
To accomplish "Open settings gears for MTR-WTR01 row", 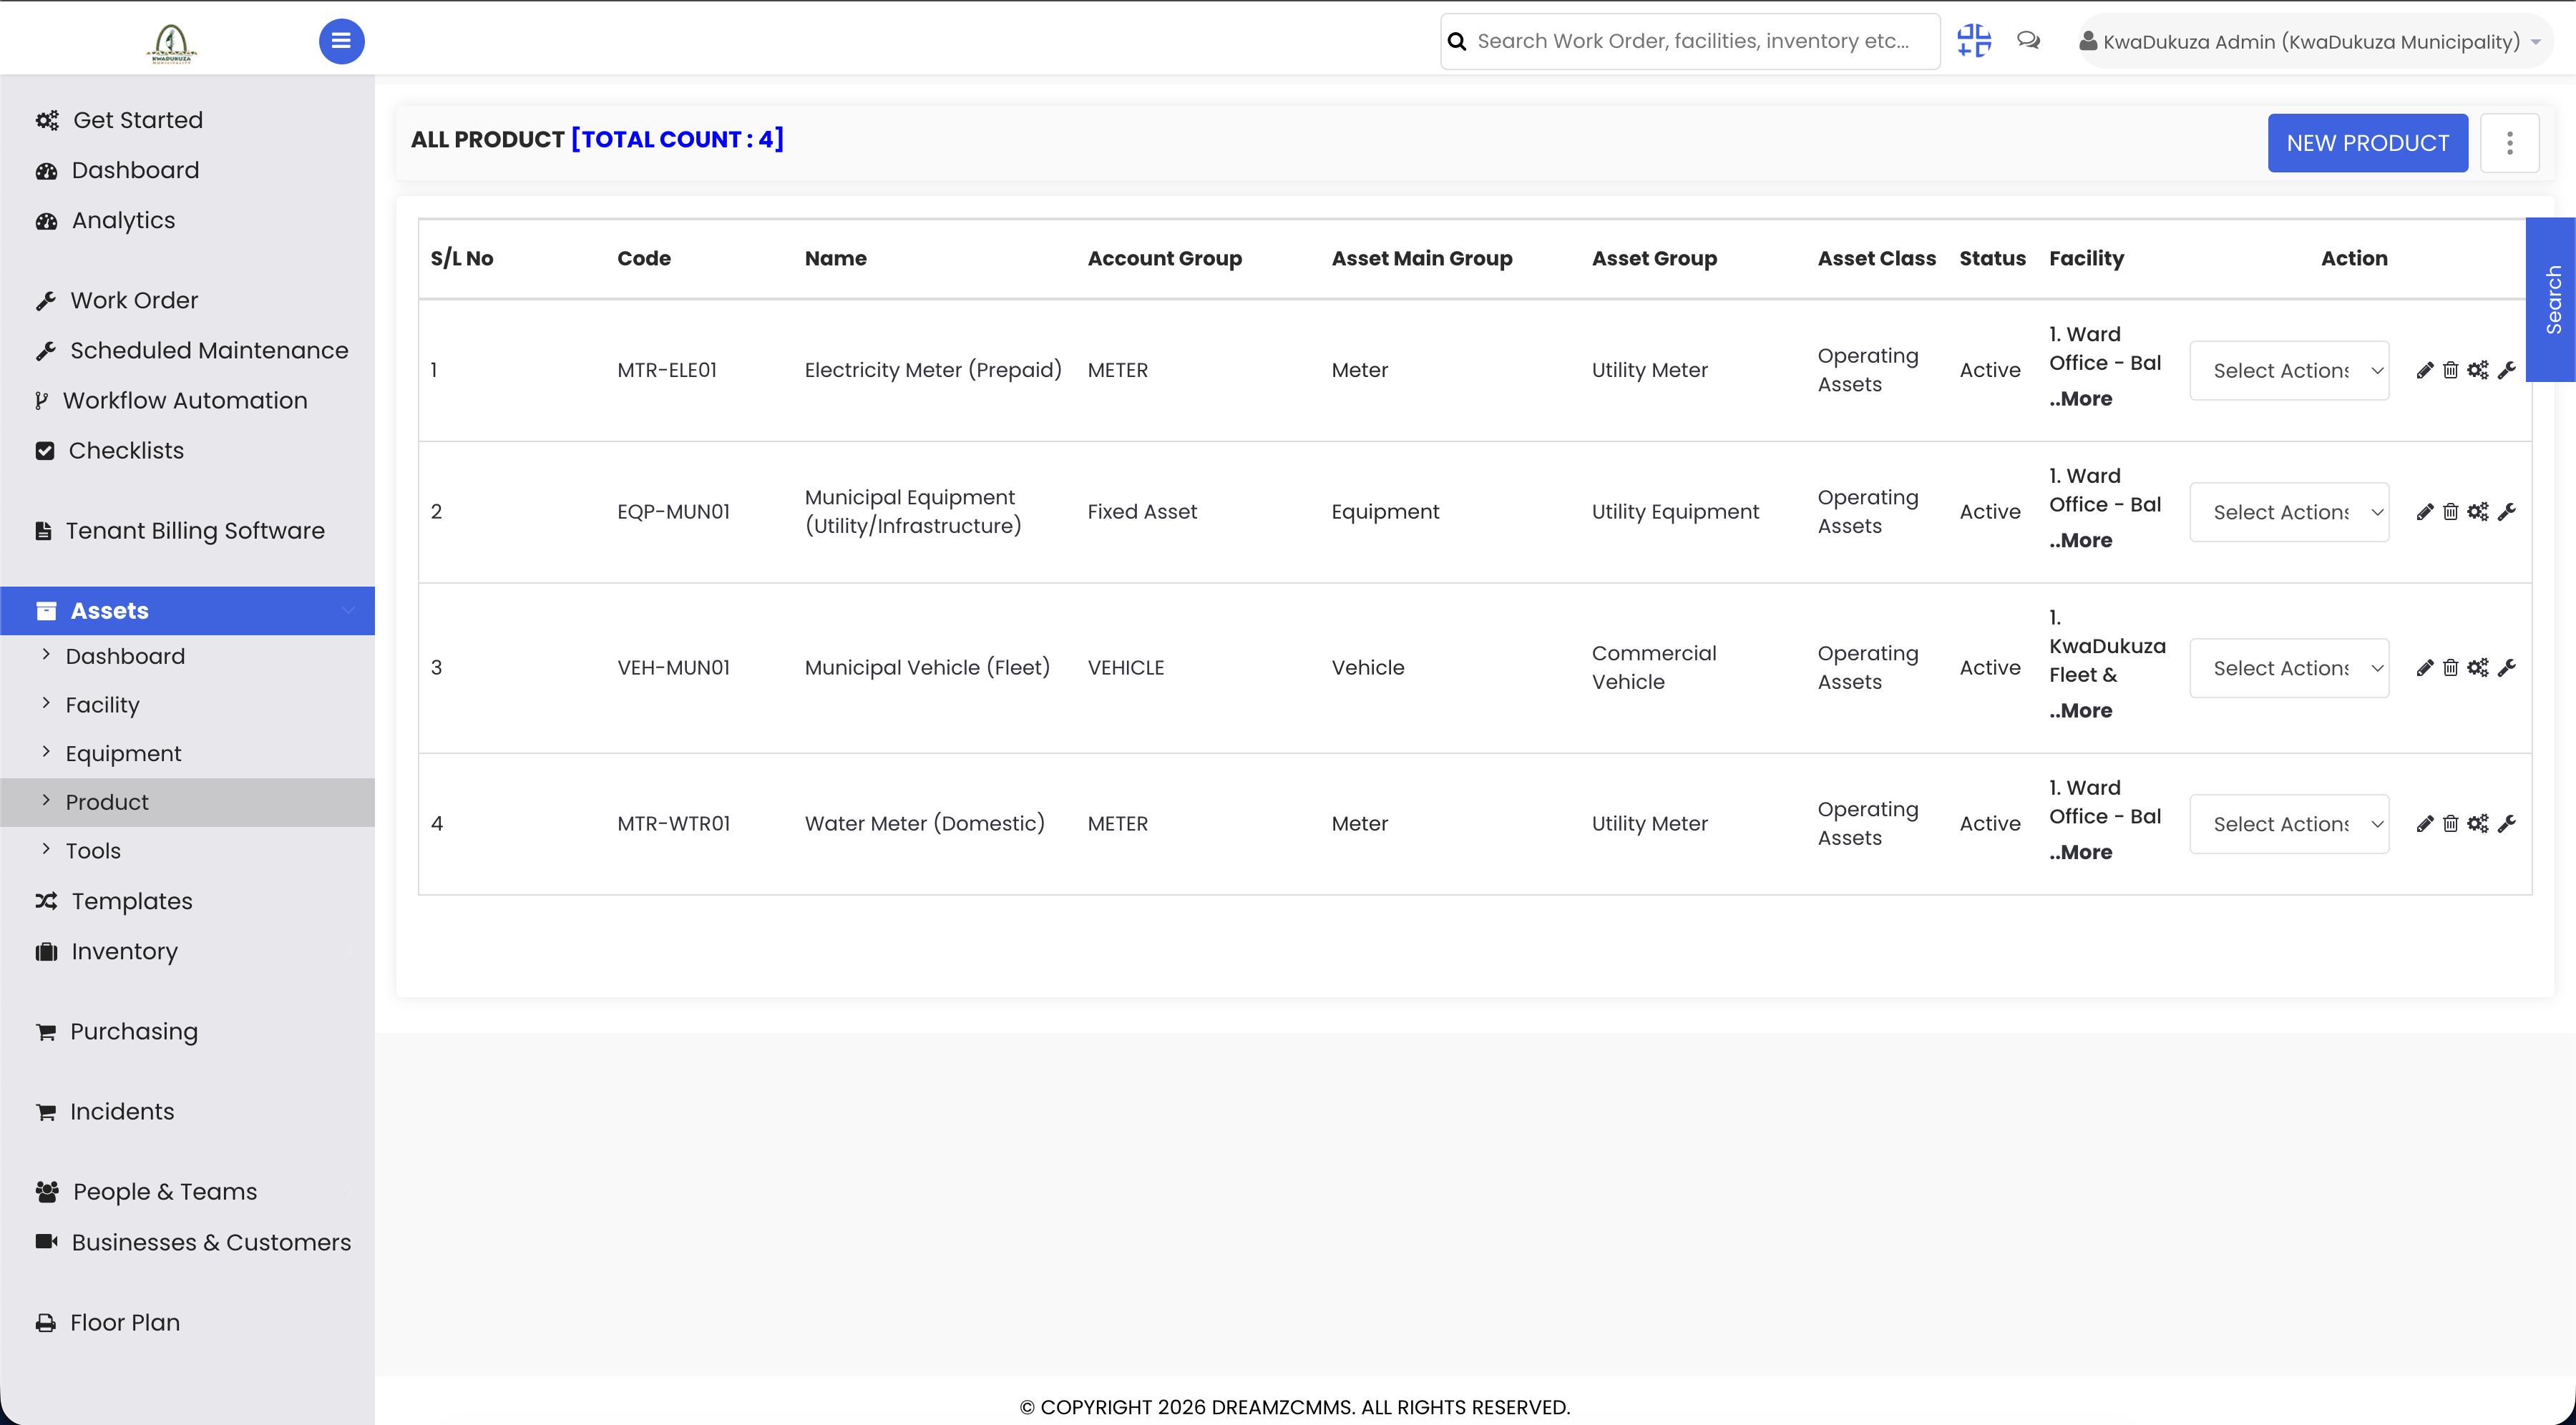I will (2478, 825).
